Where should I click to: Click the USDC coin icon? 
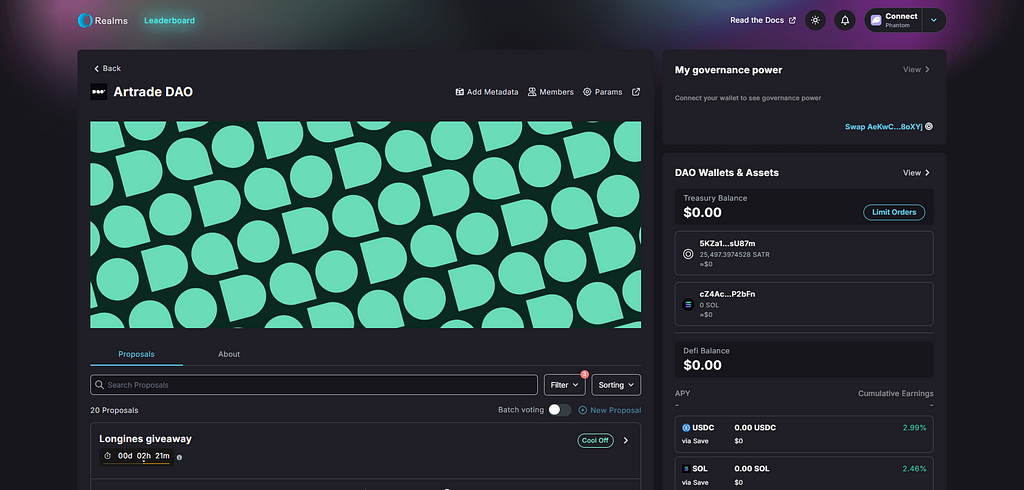[686, 428]
